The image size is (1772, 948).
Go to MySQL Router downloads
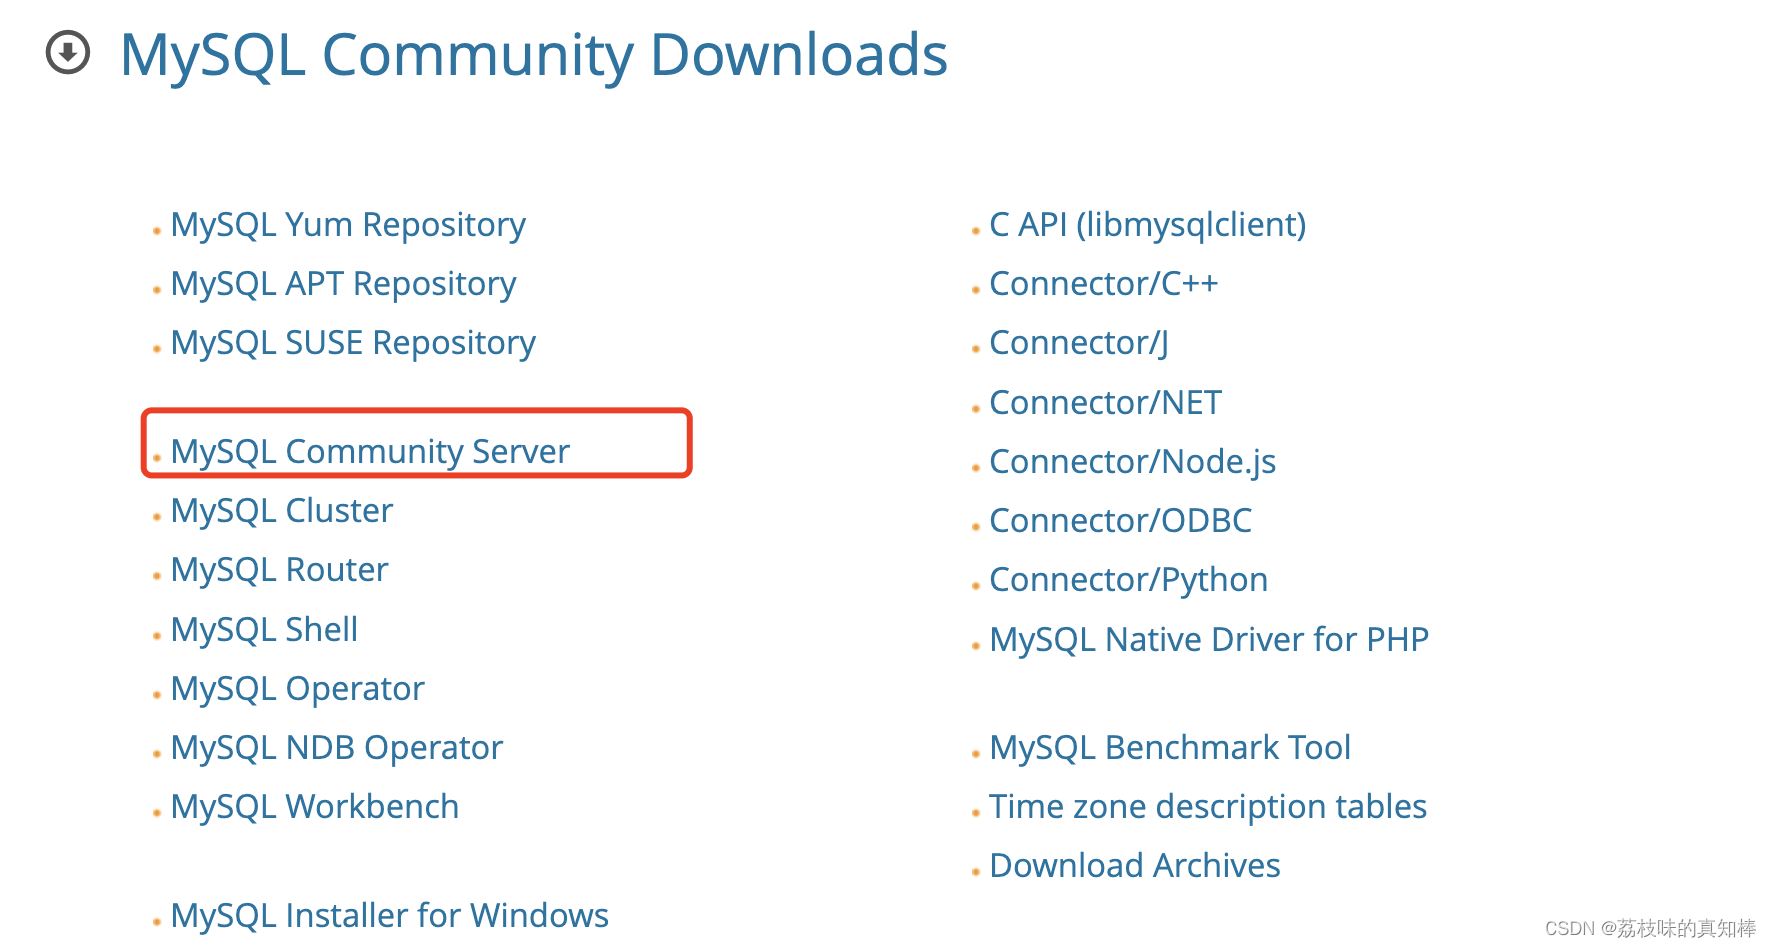point(279,570)
